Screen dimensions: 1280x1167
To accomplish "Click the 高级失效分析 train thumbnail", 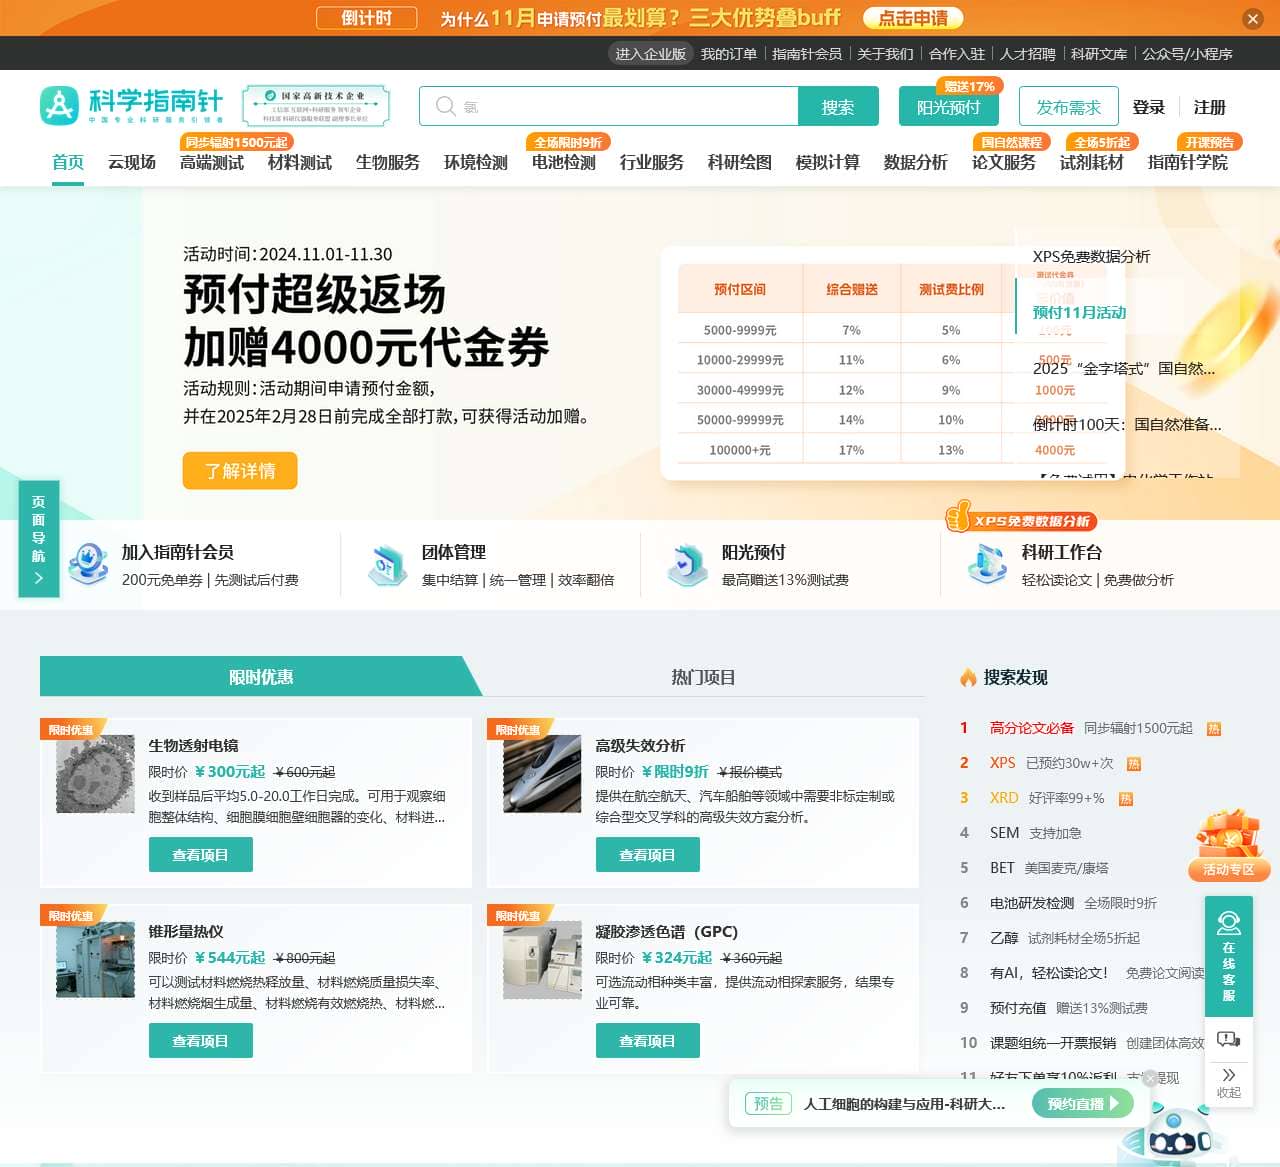I will coord(541,773).
